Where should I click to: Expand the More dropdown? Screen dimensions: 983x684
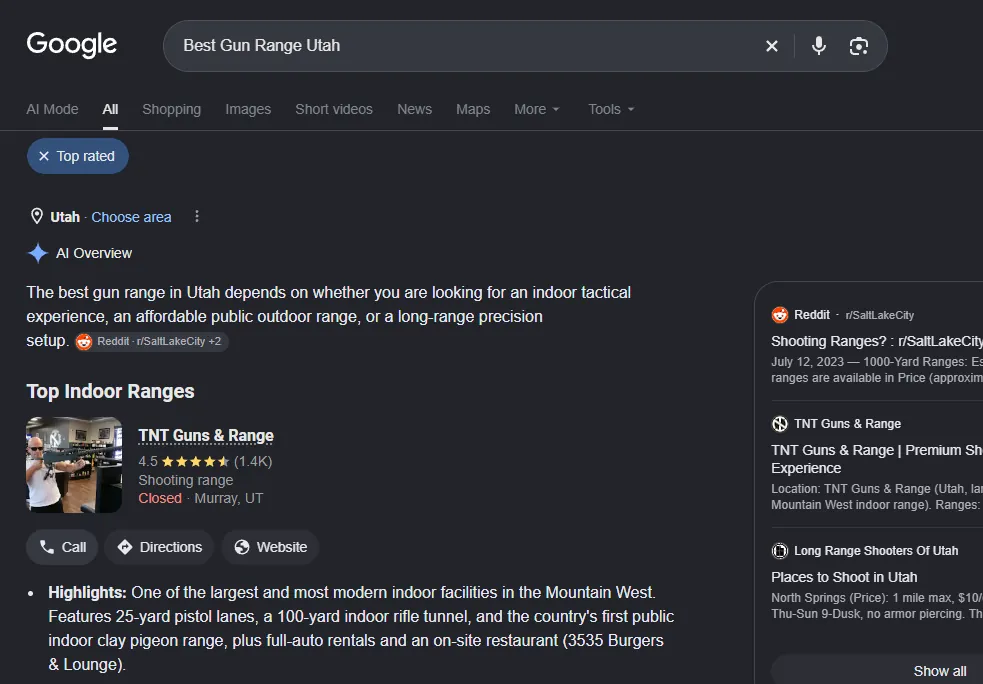click(537, 109)
